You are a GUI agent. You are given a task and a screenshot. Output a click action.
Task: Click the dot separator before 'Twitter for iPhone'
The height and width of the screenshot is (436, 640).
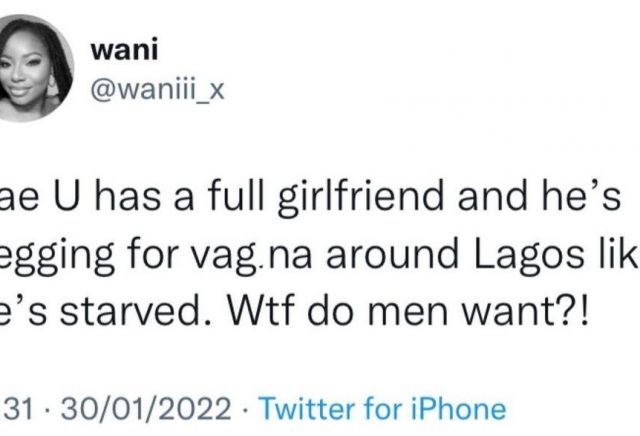pos(246,408)
